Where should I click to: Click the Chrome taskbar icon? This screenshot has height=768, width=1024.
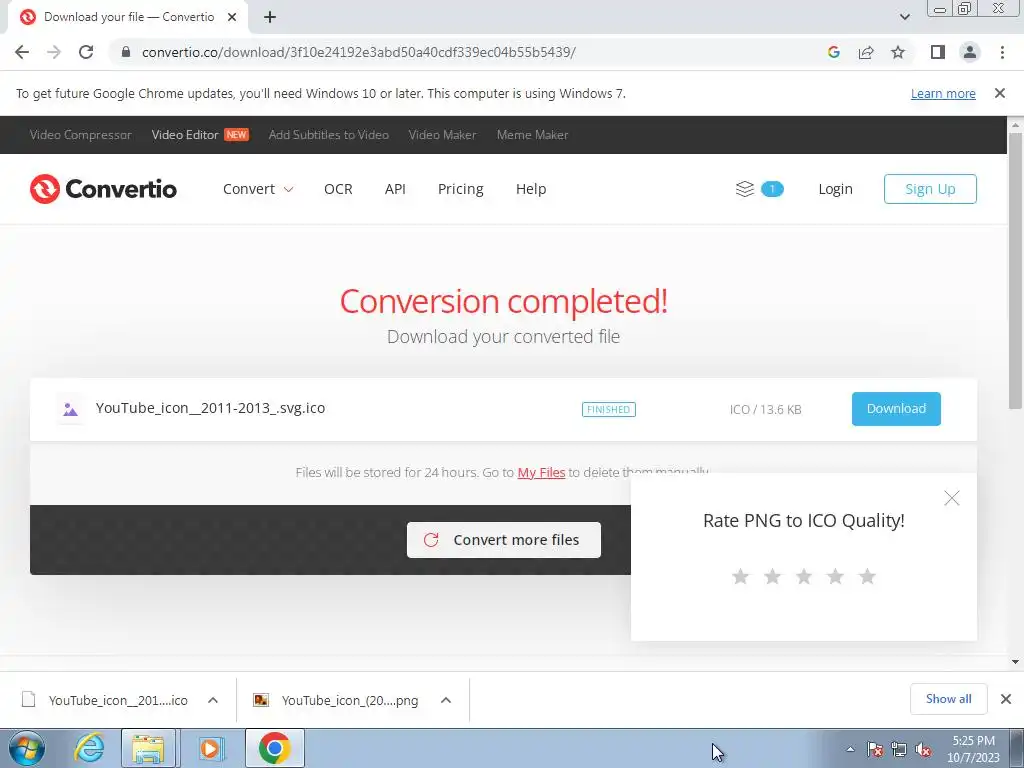click(274, 748)
